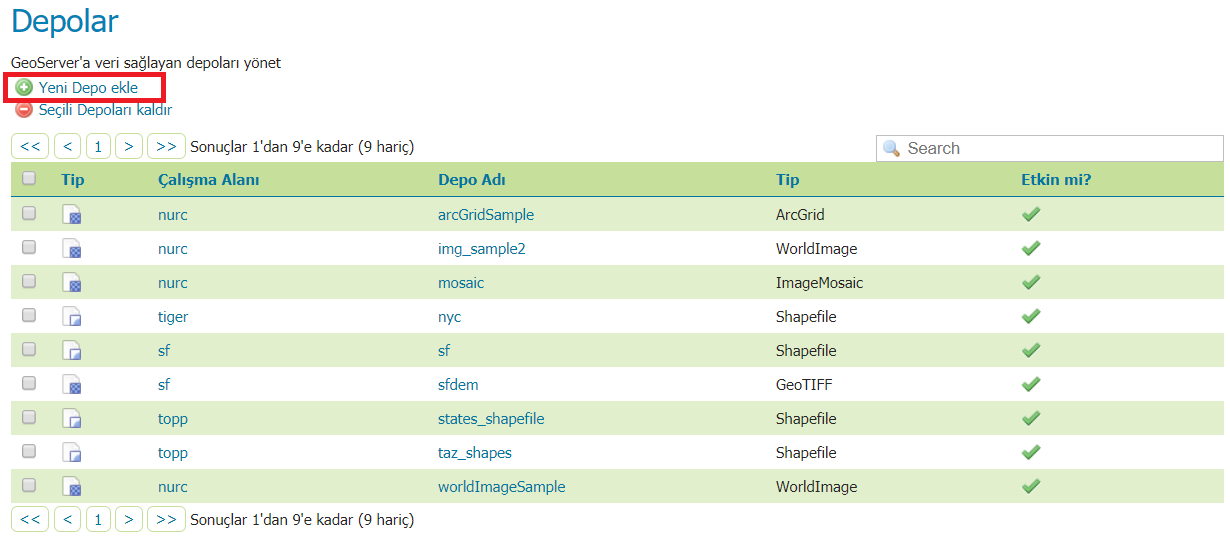Check the box for img_sample2 store
The height and width of the screenshot is (542, 1230).
29,247
